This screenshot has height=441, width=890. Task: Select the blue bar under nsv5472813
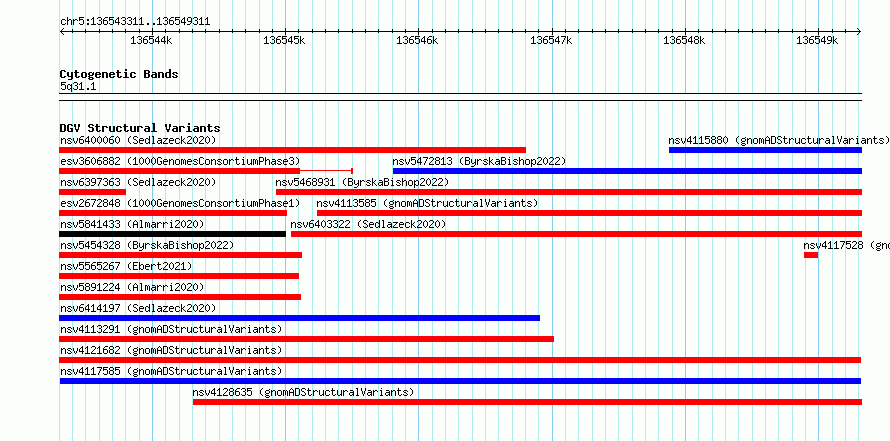pyautogui.click(x=627, y=171)
